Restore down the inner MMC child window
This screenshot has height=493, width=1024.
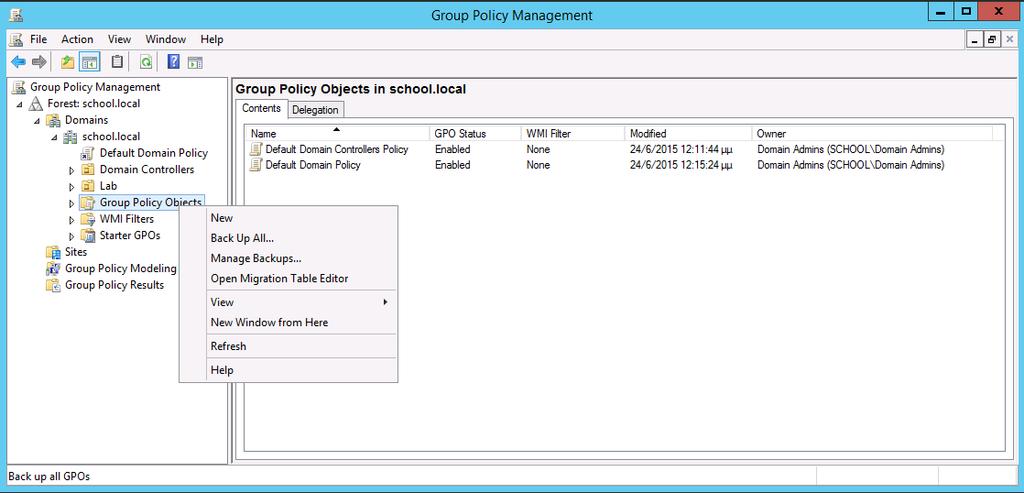pos(992,40)
